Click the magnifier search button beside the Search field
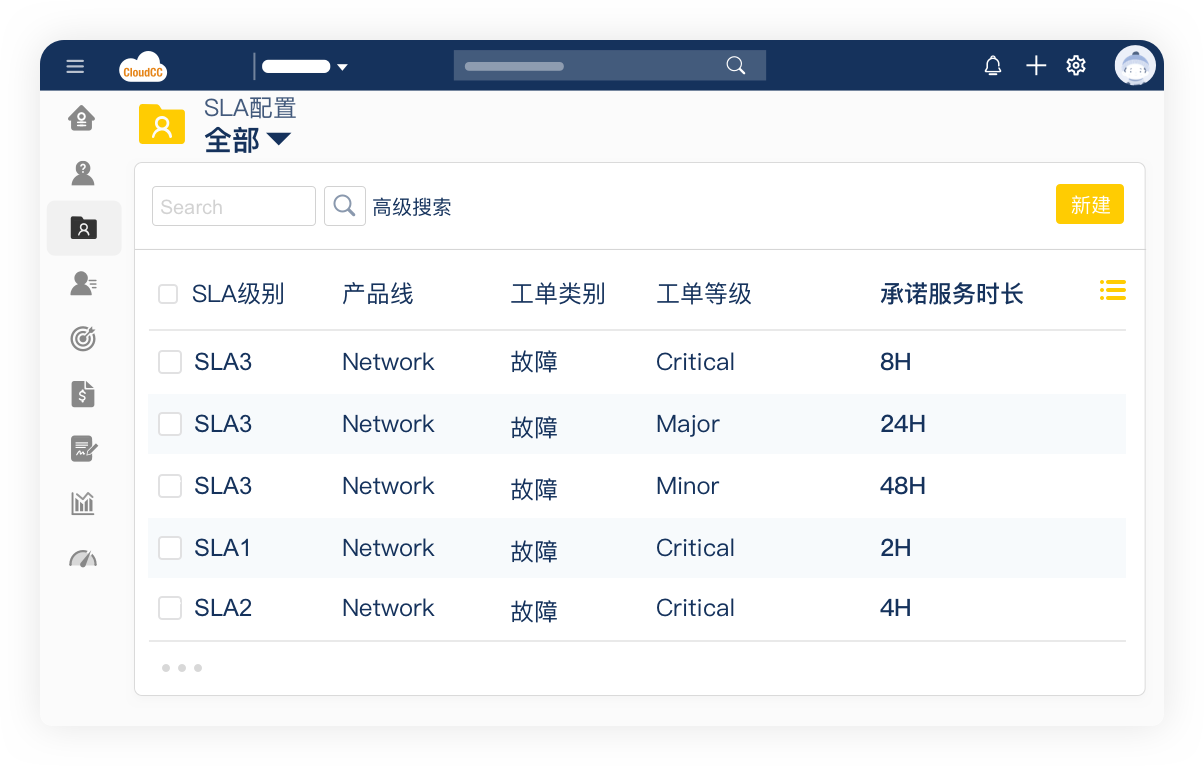The height and width of the screenshot is (766, 1204). point(344,206)
